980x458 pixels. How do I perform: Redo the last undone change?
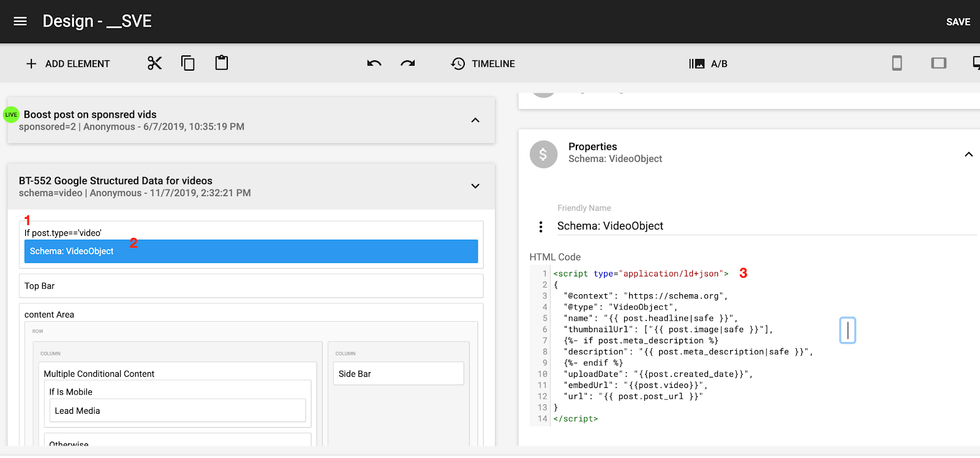tap(408, 63)
